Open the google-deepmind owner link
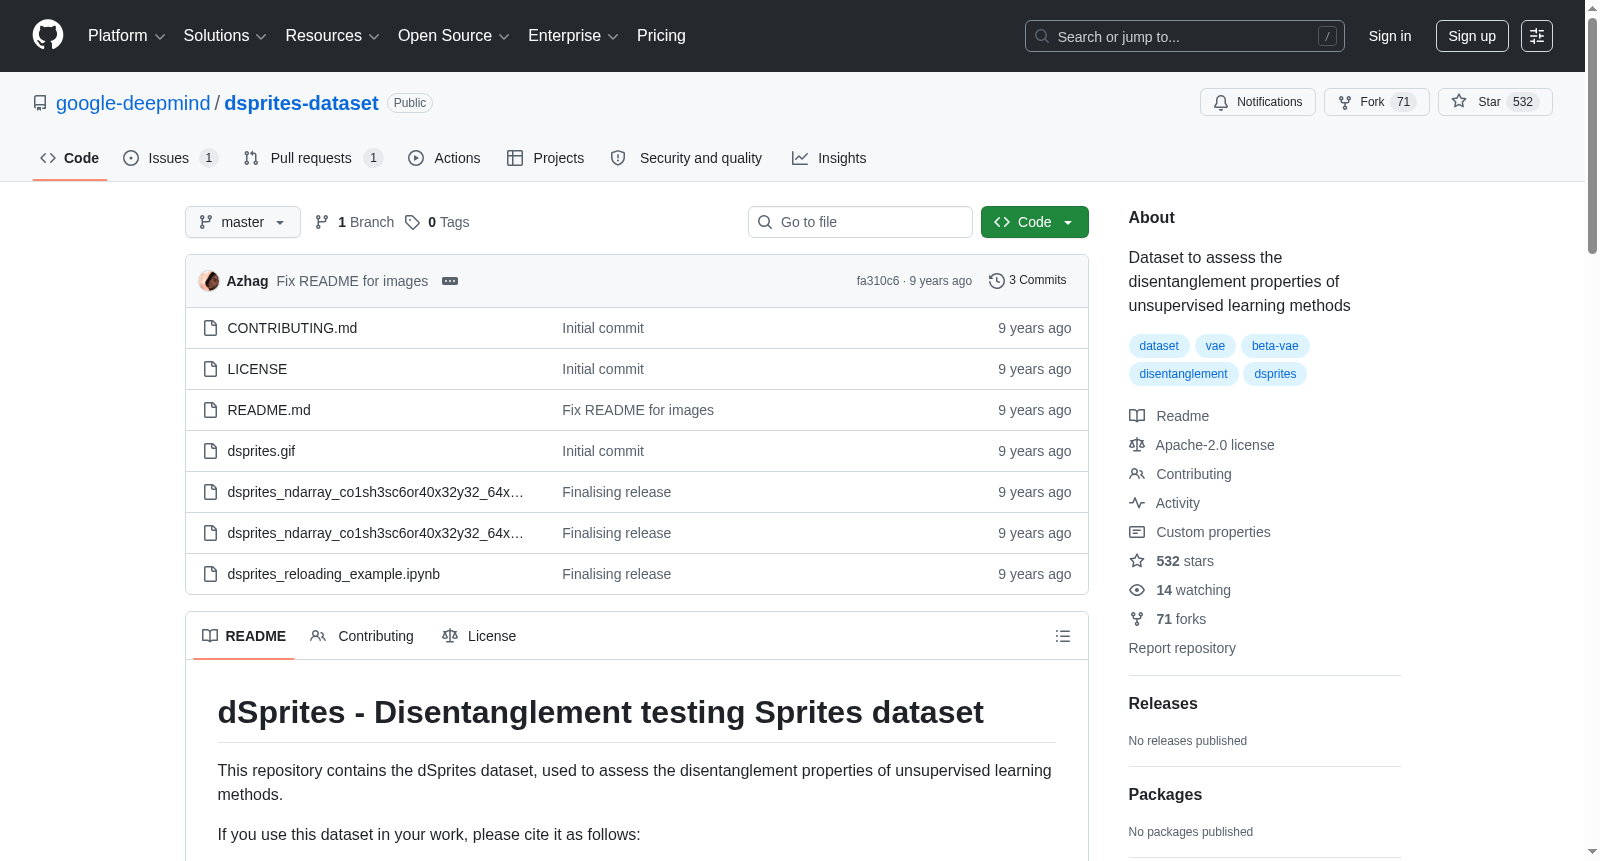Image resolution: width=1600 pixels, height=861 pixels. click(x=133, y=103)
